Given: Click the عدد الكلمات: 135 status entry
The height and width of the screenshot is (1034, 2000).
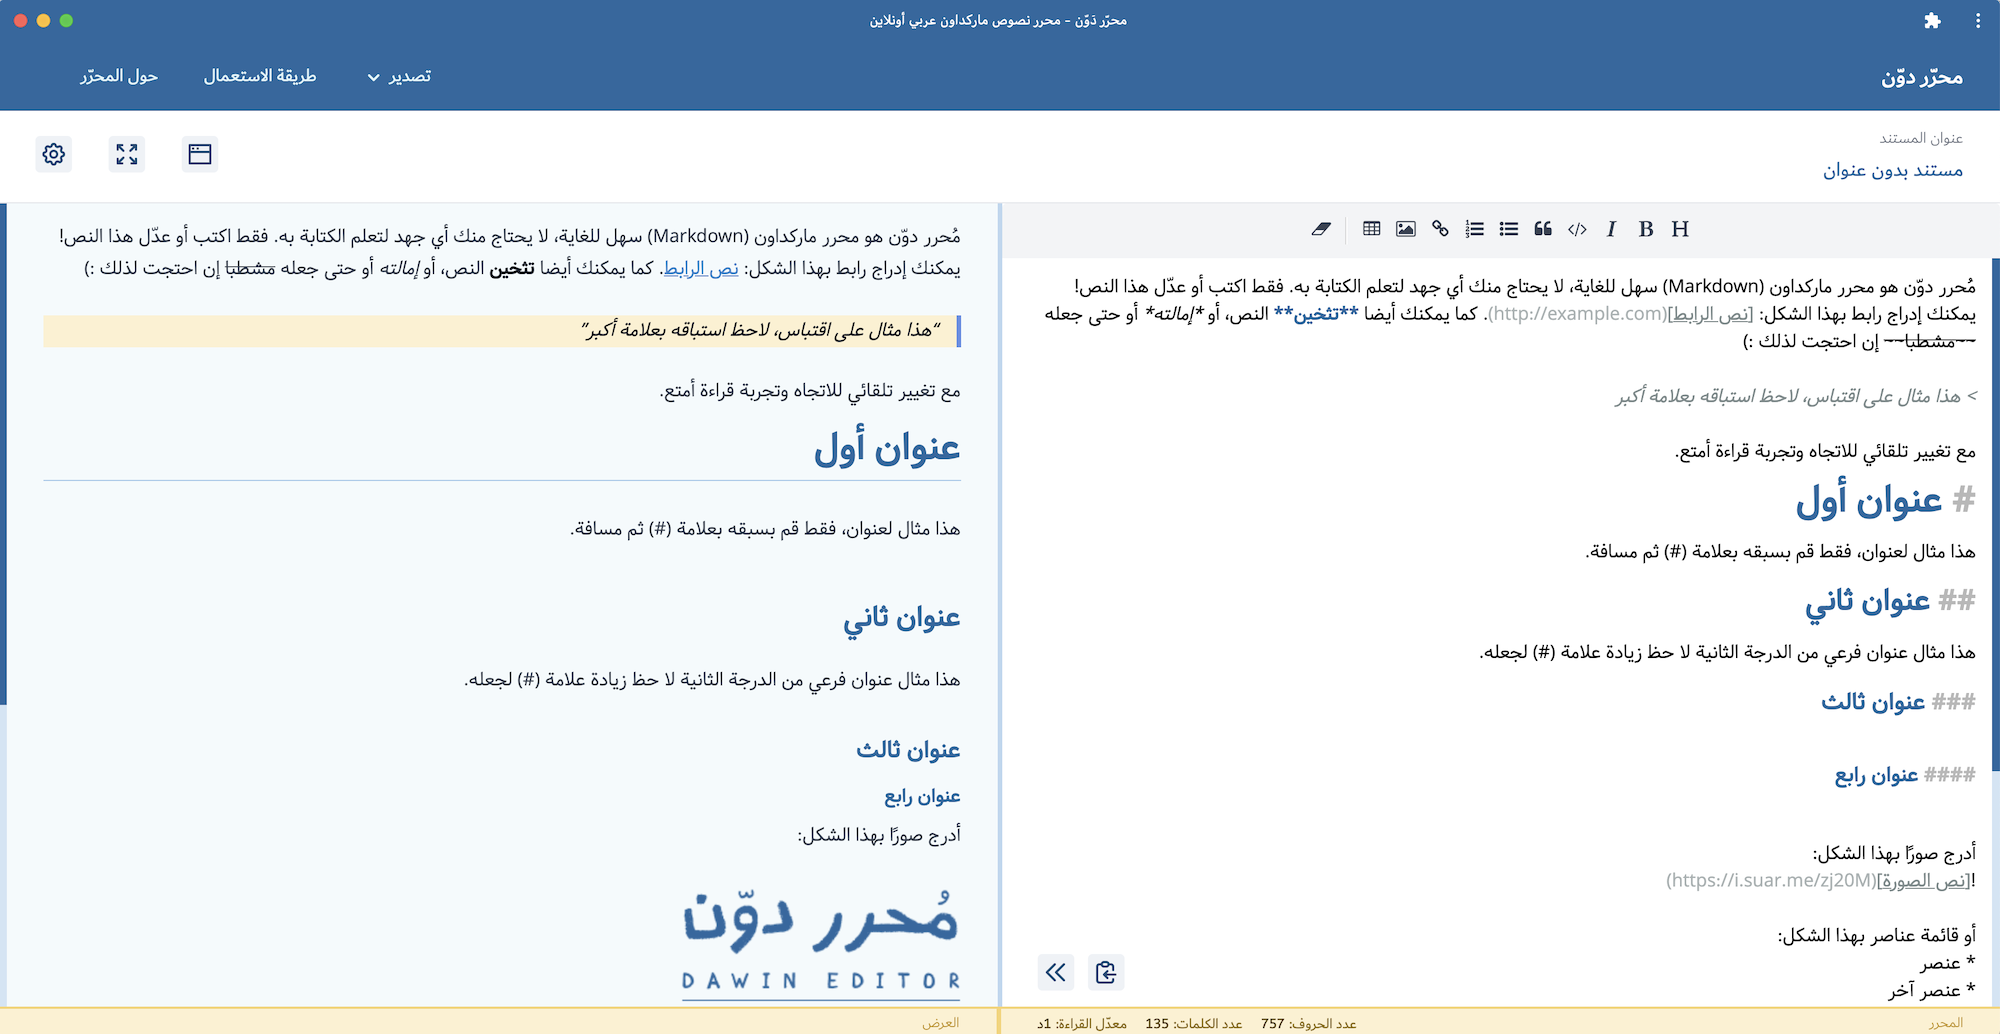Looking at the screenshot, I should (x=1194, y=1023).
